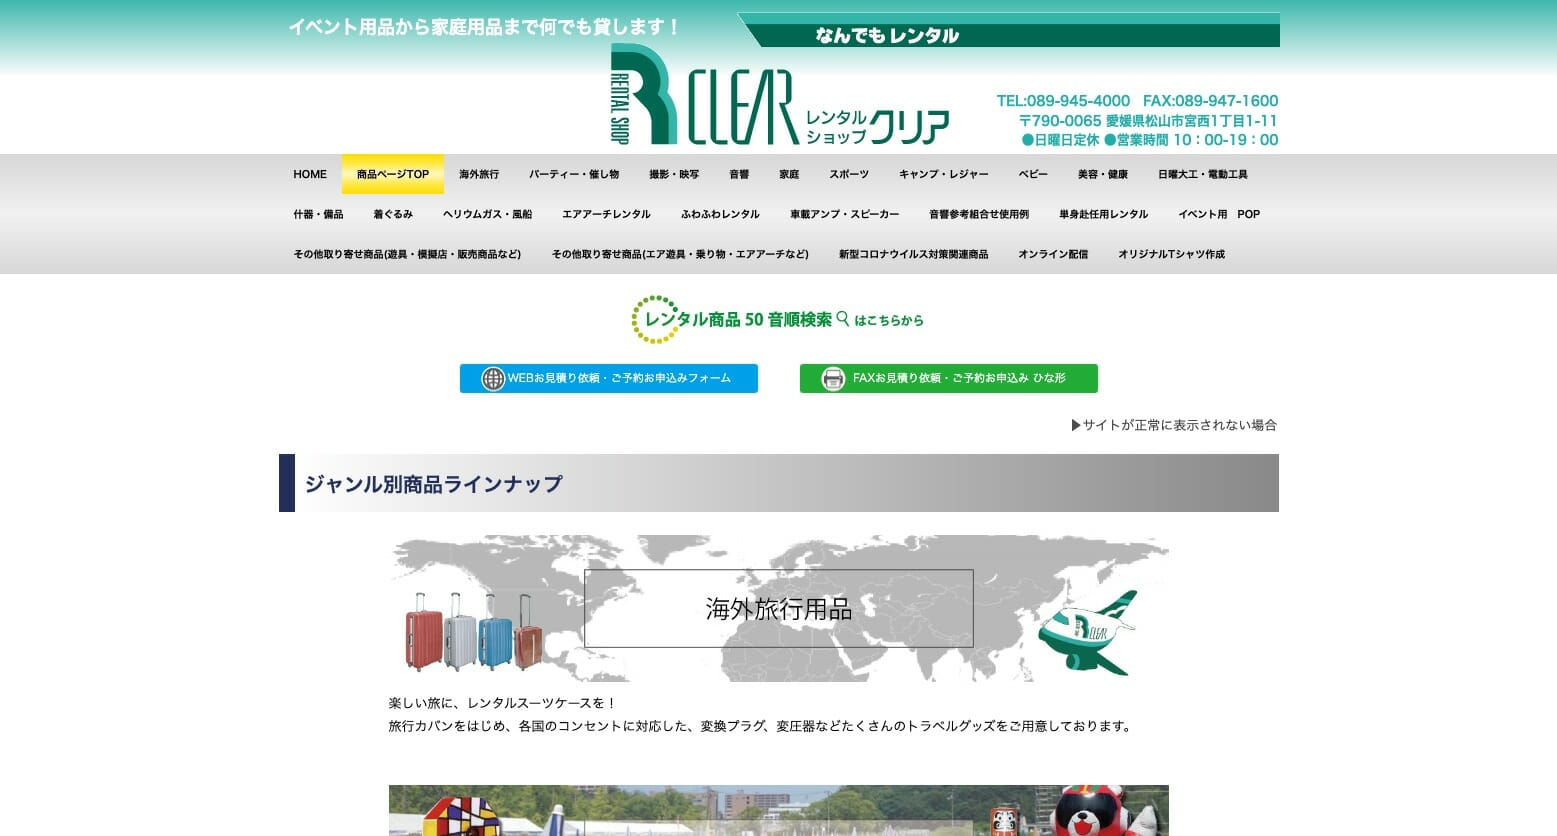Image resolution: width=1557 pixels, height=836 pixels.
Task: Select 車載アンプ・スピーカー category
Action: tap(844, 214)
